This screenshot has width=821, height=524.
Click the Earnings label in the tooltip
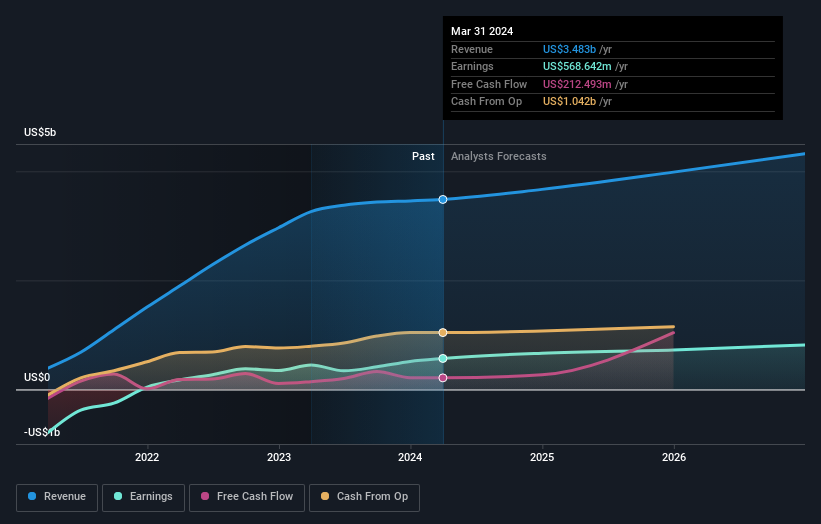coord(472,66)
